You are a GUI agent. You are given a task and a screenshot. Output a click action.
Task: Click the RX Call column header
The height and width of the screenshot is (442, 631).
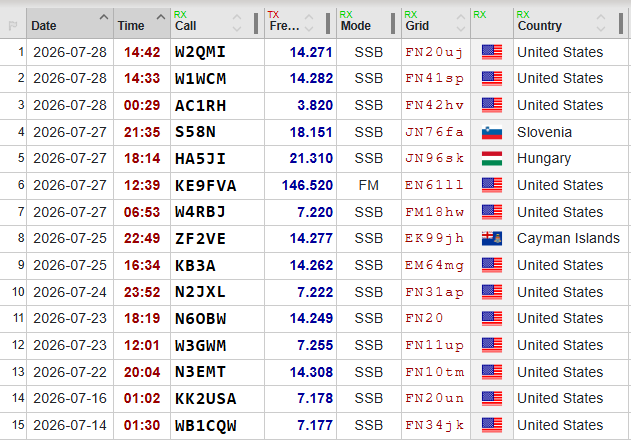217,23
